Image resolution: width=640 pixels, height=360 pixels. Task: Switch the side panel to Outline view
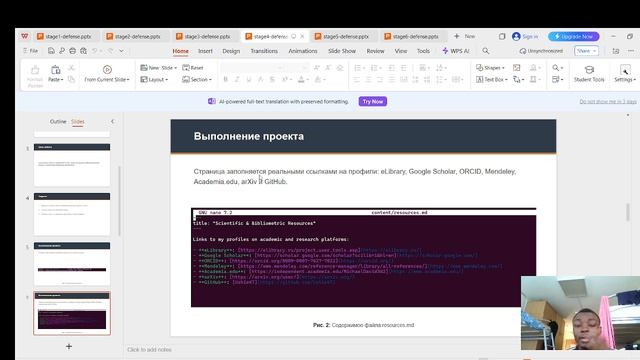coord(58,122)
